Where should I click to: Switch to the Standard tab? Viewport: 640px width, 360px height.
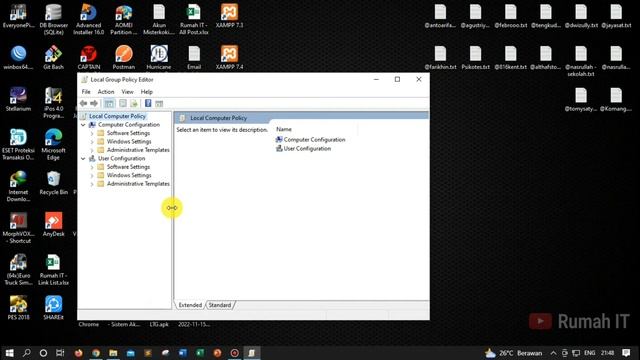(220, 305)
